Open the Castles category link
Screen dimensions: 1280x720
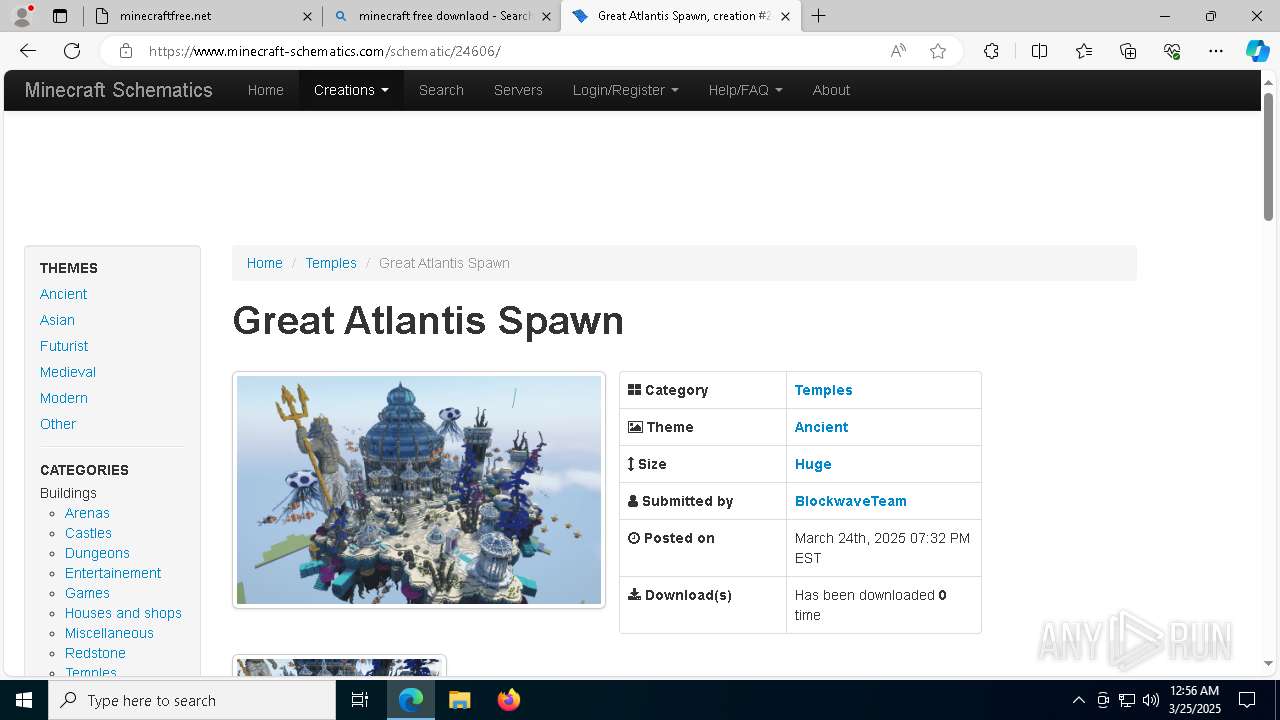[x=88, y=533]
